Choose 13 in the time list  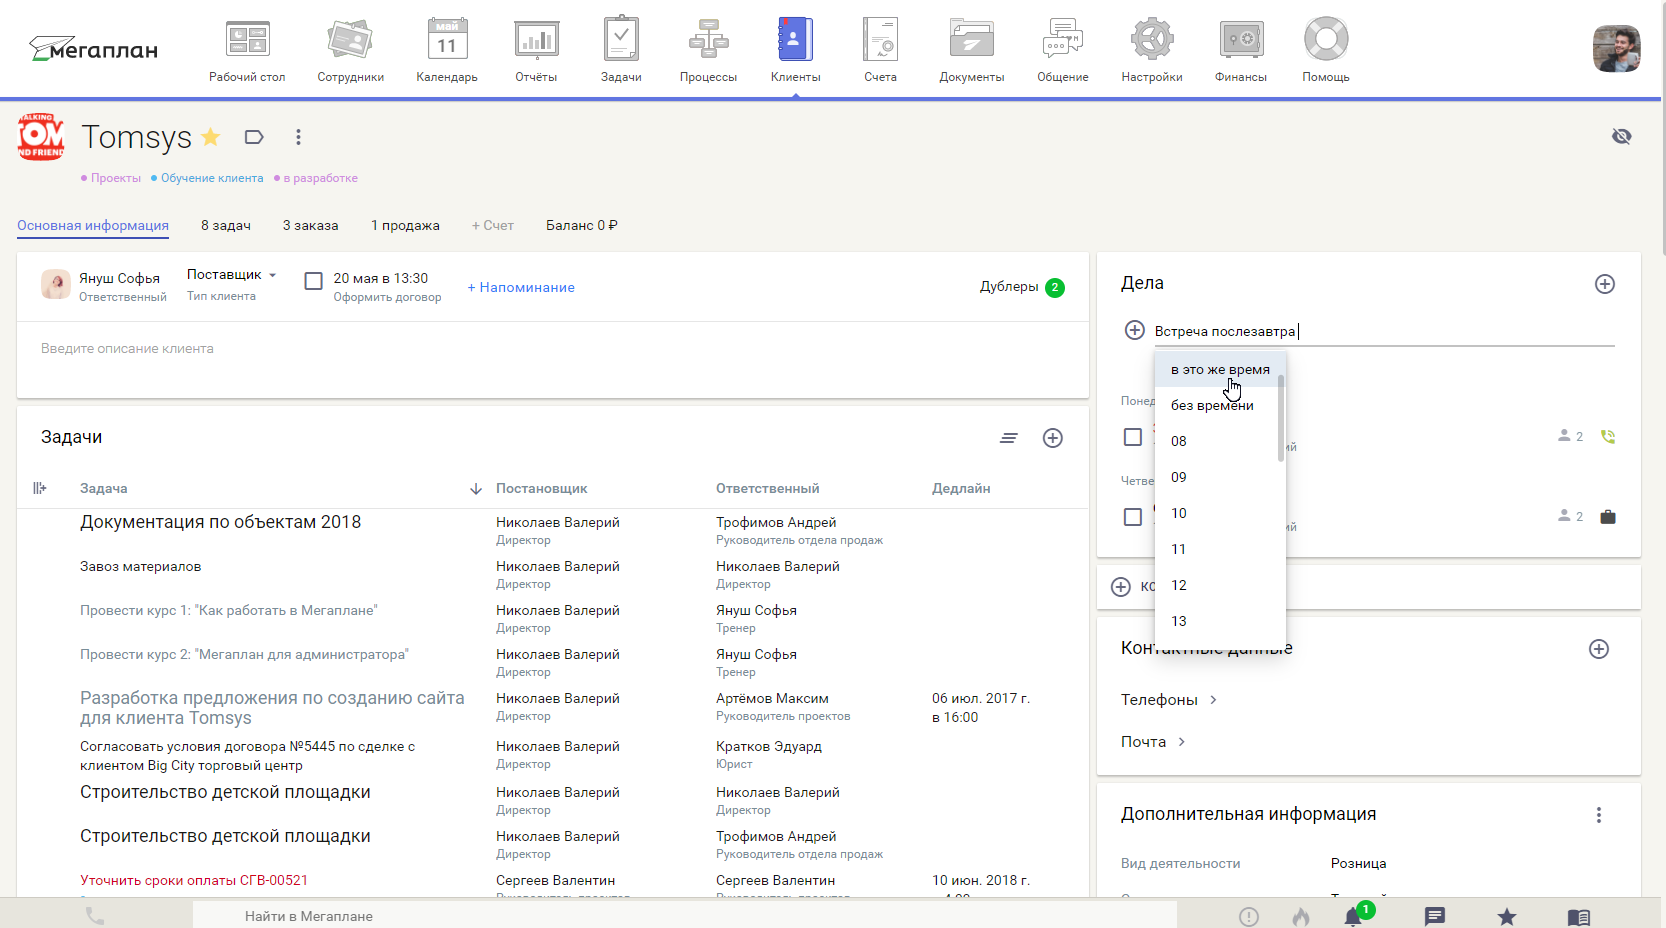[1218, 621]
